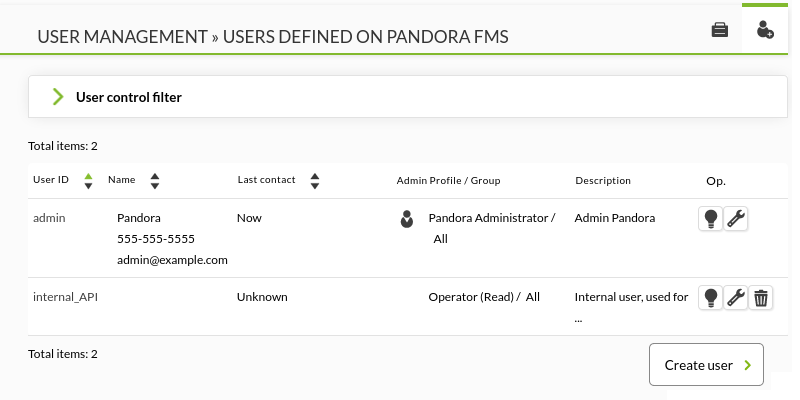The height and width of the screenshot is (400, 800).
Task: Sort User ID column descending arrow
Action: coord(88,186)
